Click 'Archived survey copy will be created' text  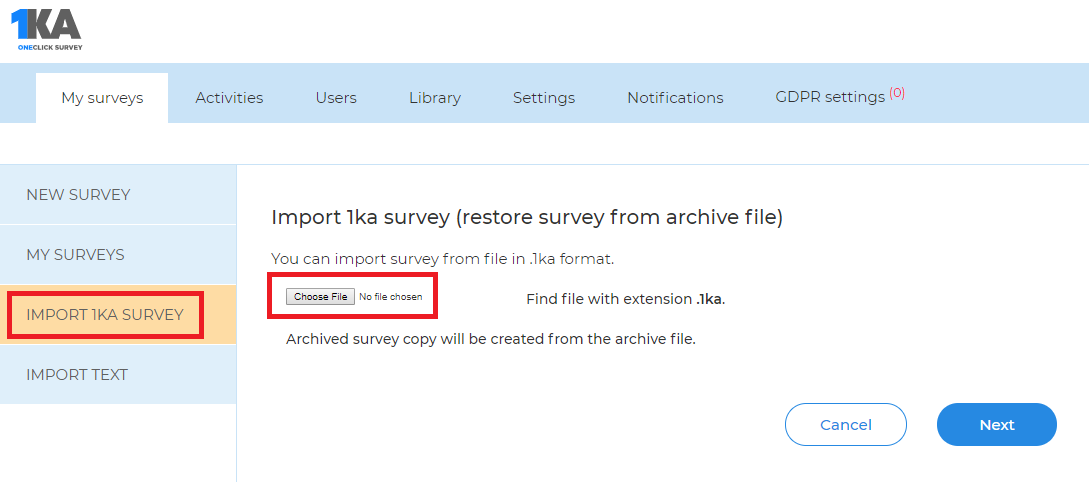click(x=491, y=340)
